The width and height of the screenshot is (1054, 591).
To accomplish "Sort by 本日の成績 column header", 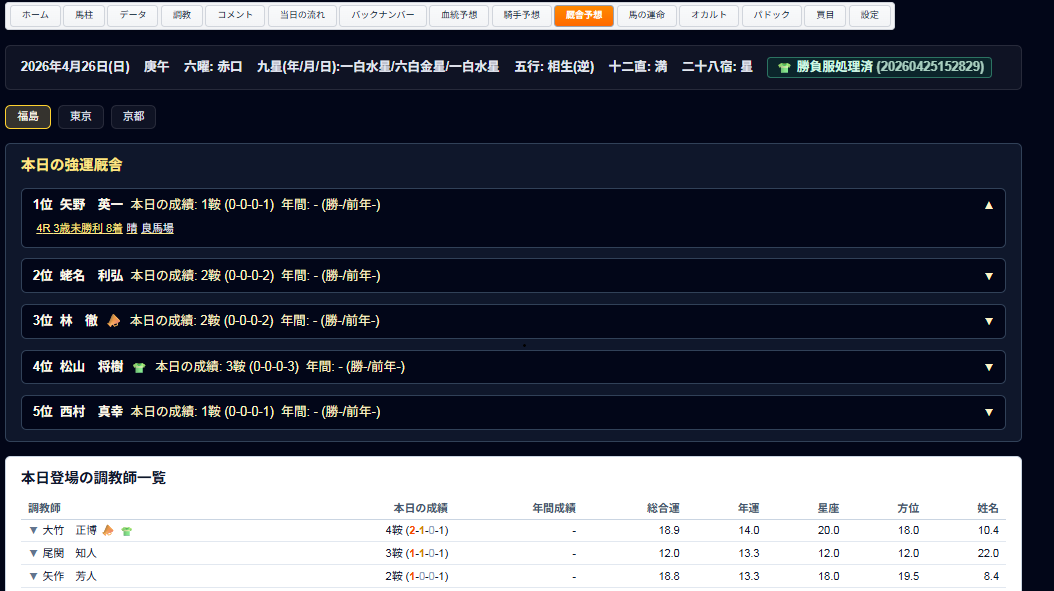I will [x=421, y=508].
